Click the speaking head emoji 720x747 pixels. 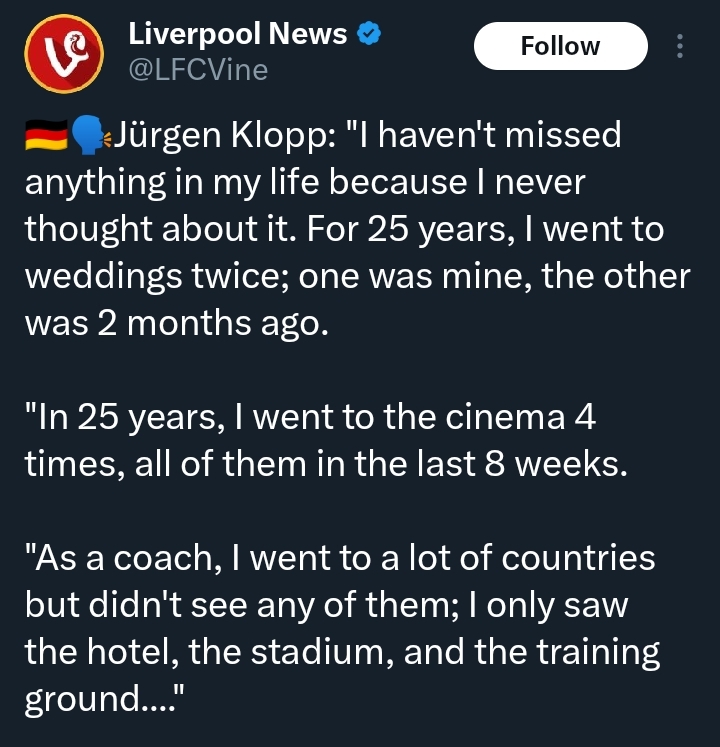[x=90, y=136]
